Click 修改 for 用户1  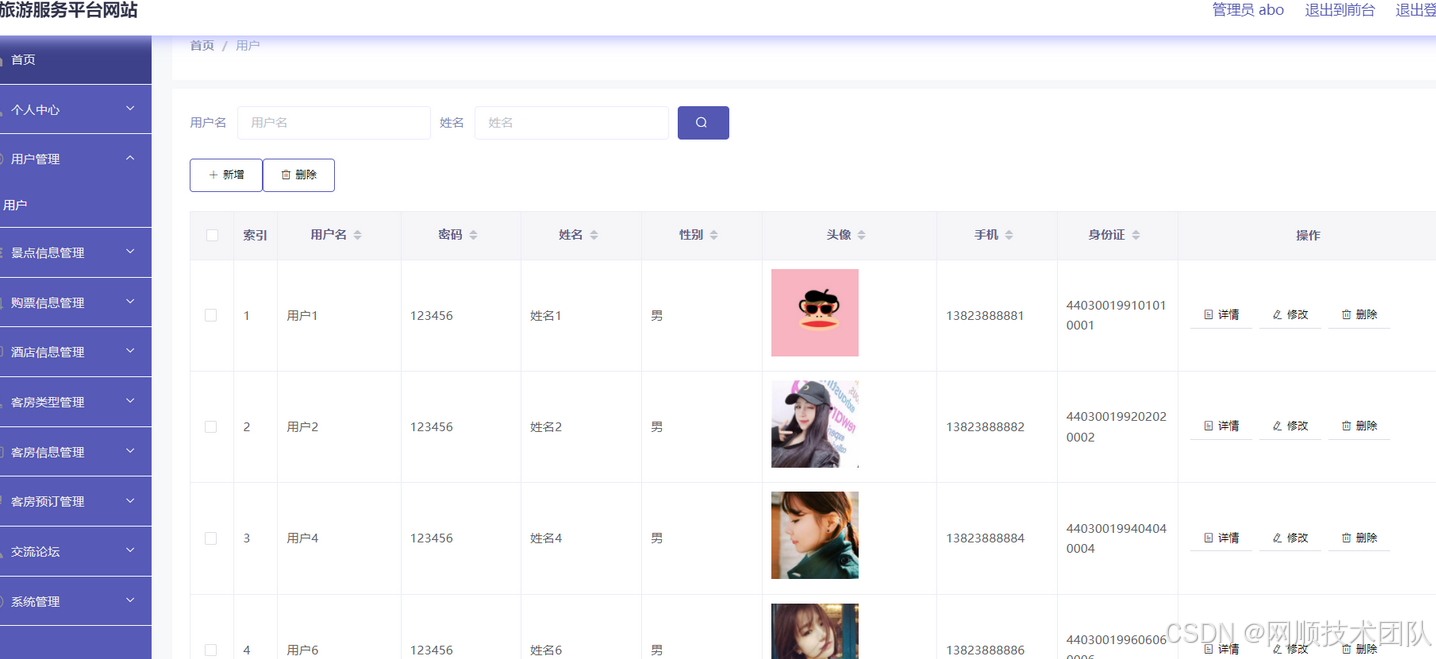pyautogui.click(x=1290, y=315)
